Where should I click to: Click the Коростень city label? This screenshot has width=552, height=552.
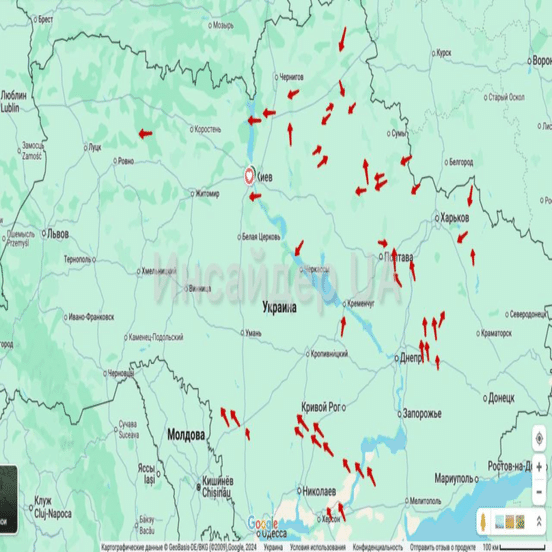coord(208,130)
